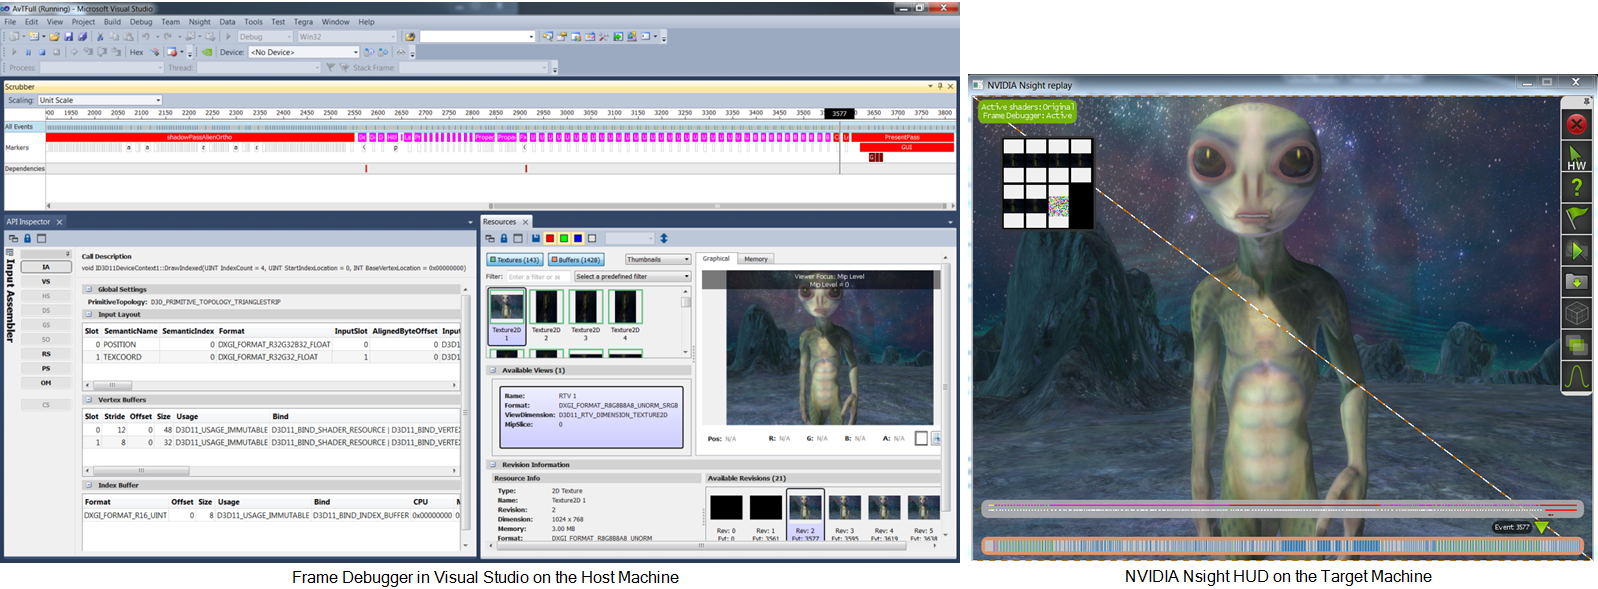Open the predefined filter dropdown
This screenshot has width=1598, height=589.
click(632, 276)
